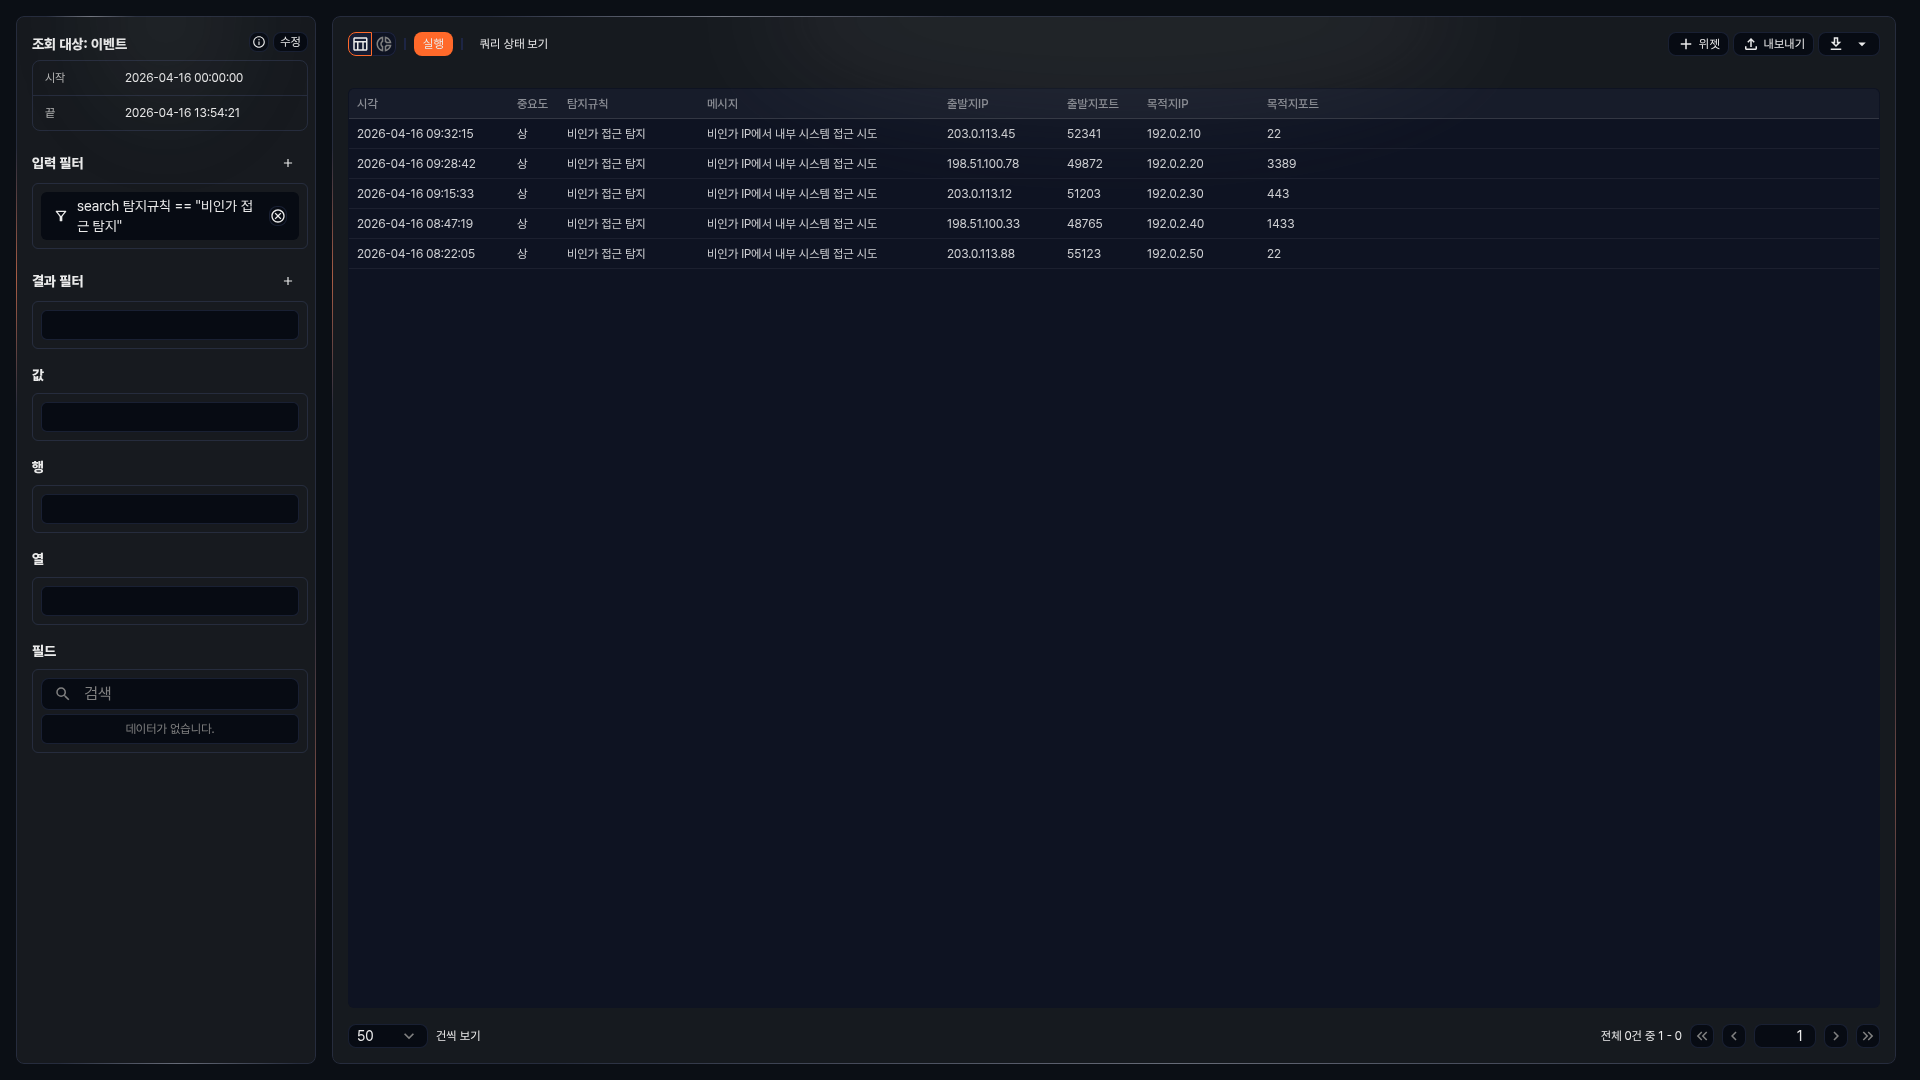Screen dimensions: 1920x1080
Task: Switch to table view icon
Action: pos(360,44)
